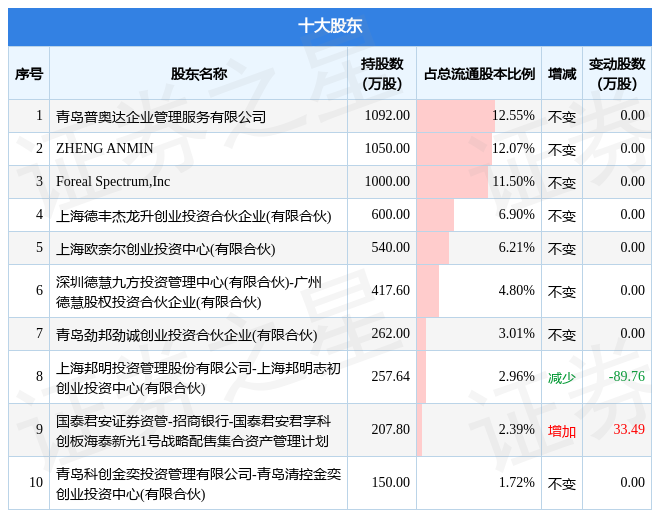Select shareholder 国泰君安证券资管-招商银行

click(193, 431)
